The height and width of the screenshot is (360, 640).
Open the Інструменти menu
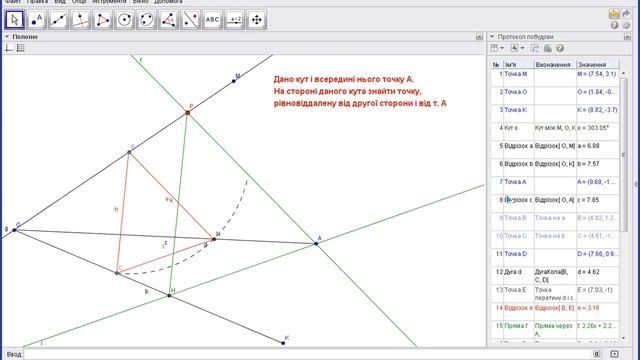[x=109, y=2]
